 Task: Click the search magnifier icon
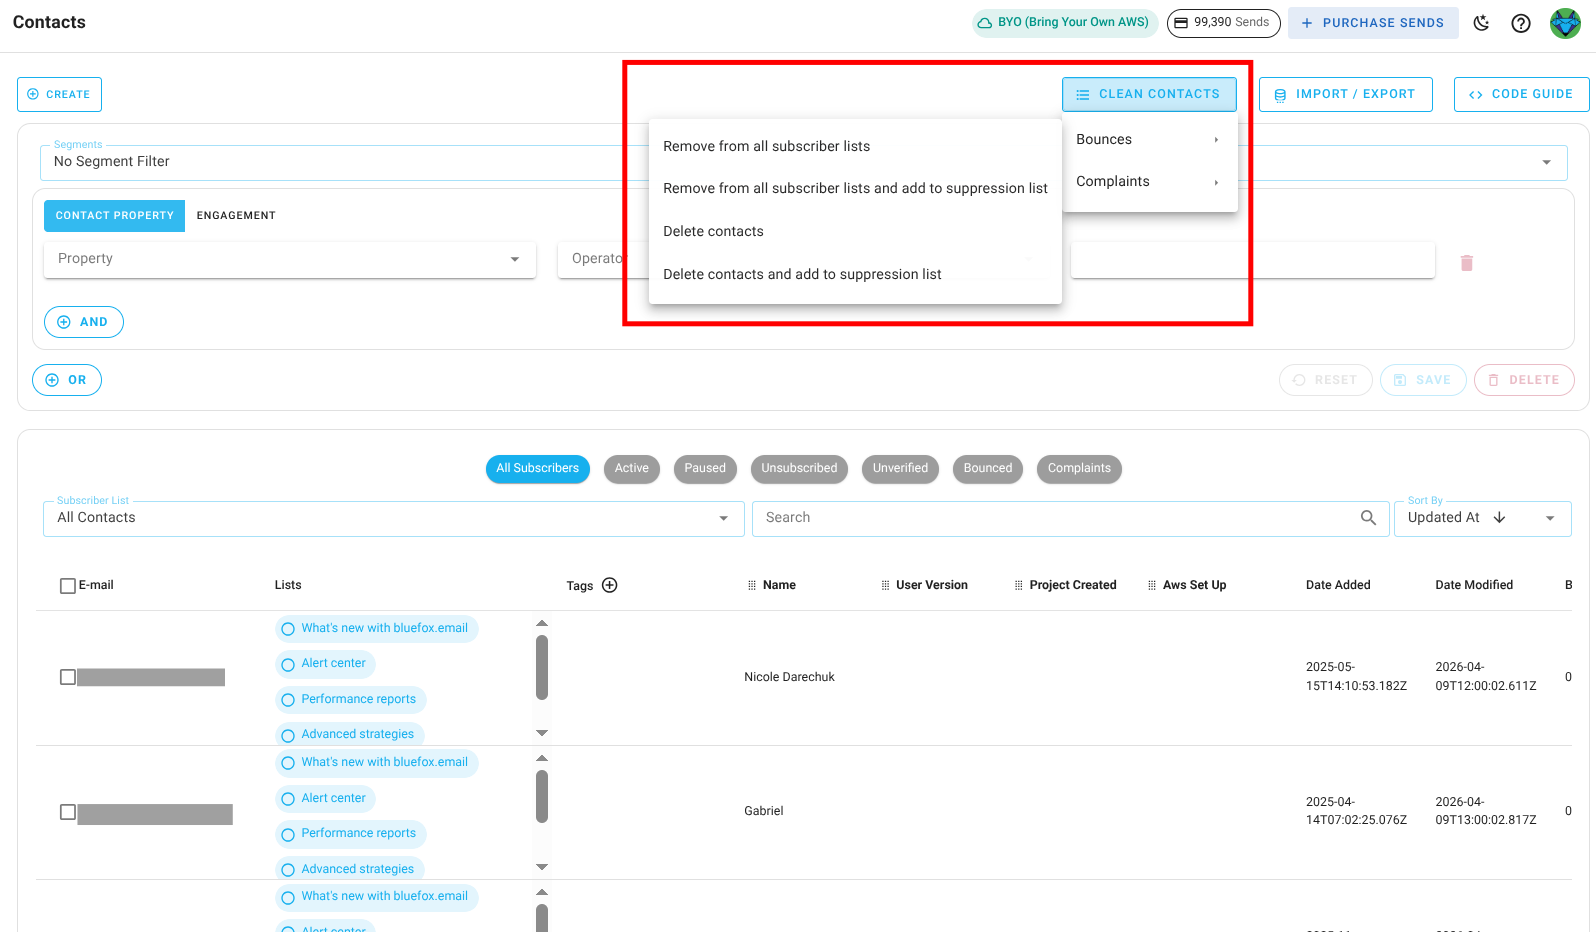[x=1368, y=517]
